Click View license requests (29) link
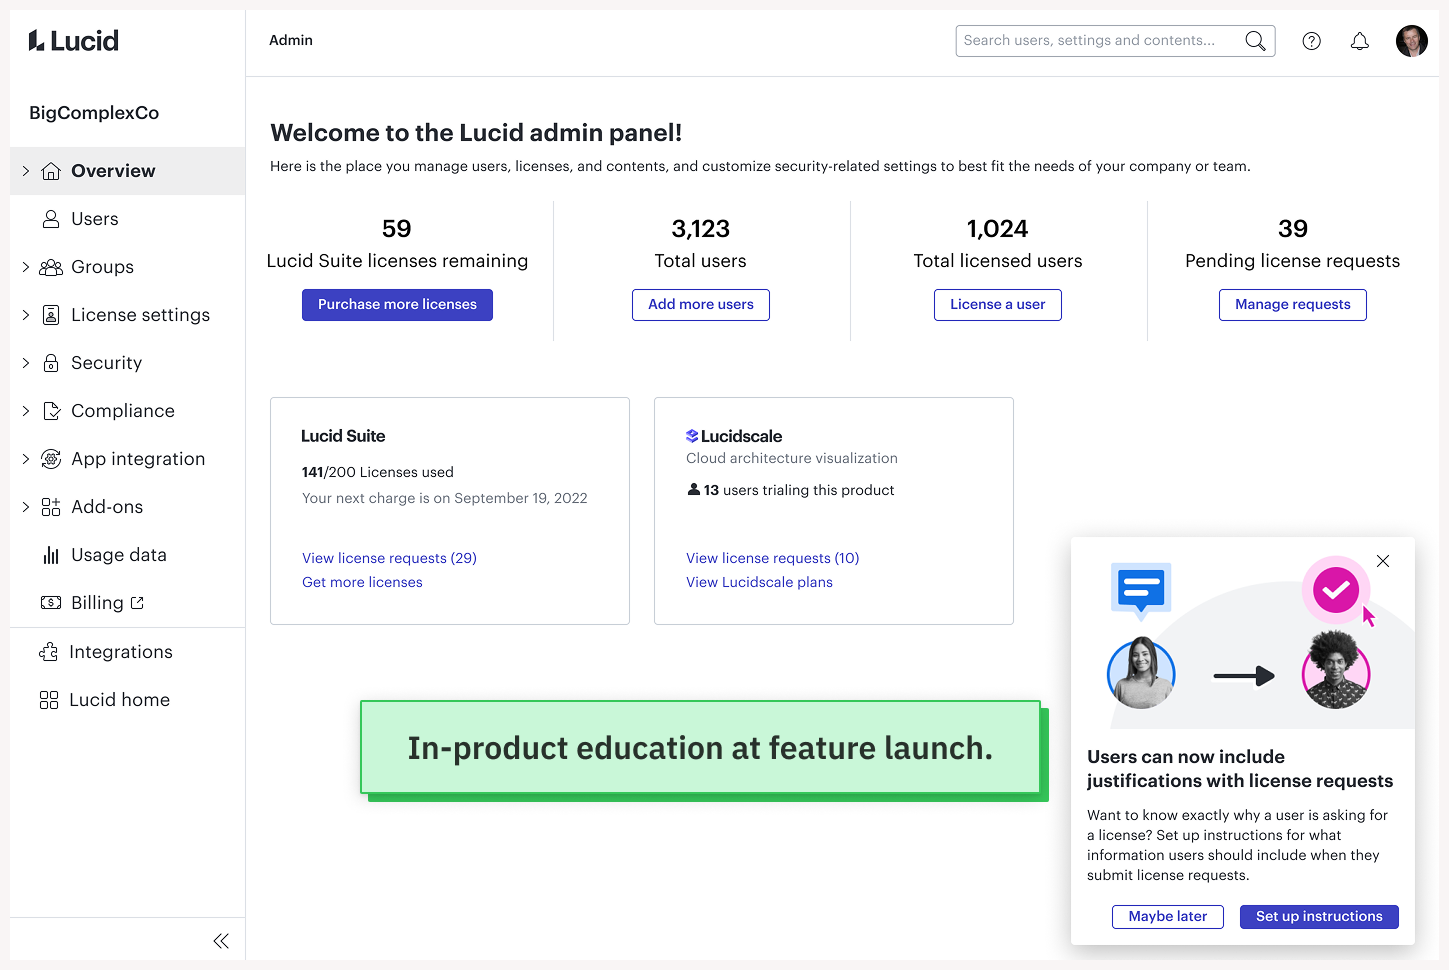 tap(389, 558)
